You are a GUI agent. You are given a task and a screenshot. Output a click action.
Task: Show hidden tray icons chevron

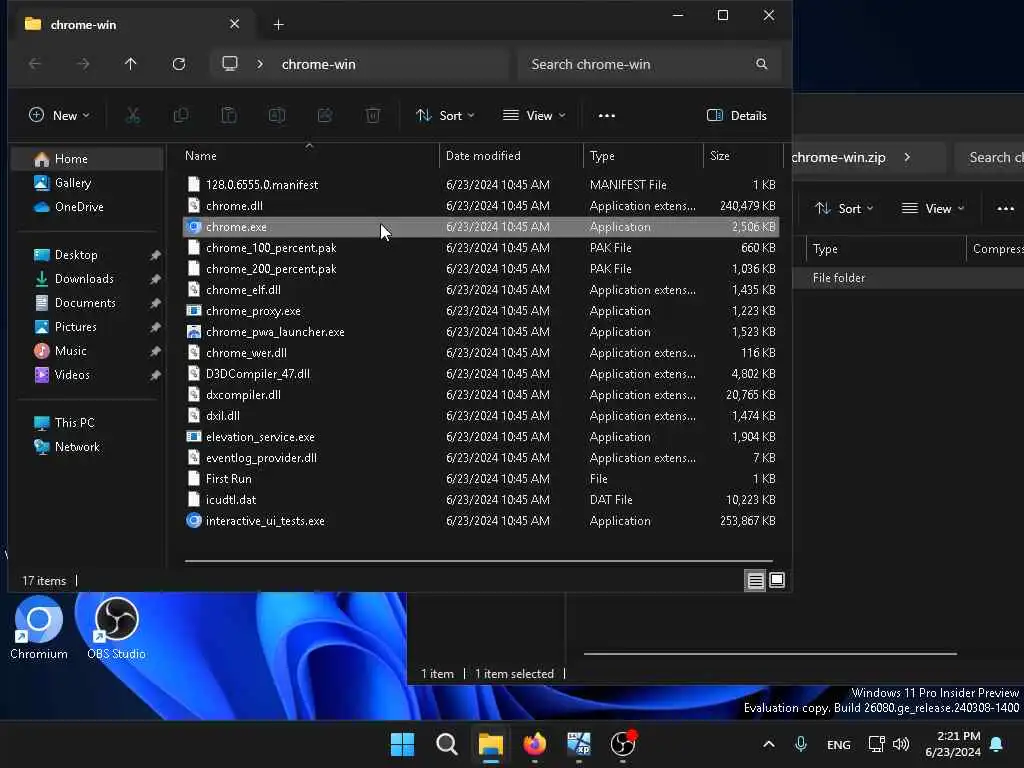point(769,744)
